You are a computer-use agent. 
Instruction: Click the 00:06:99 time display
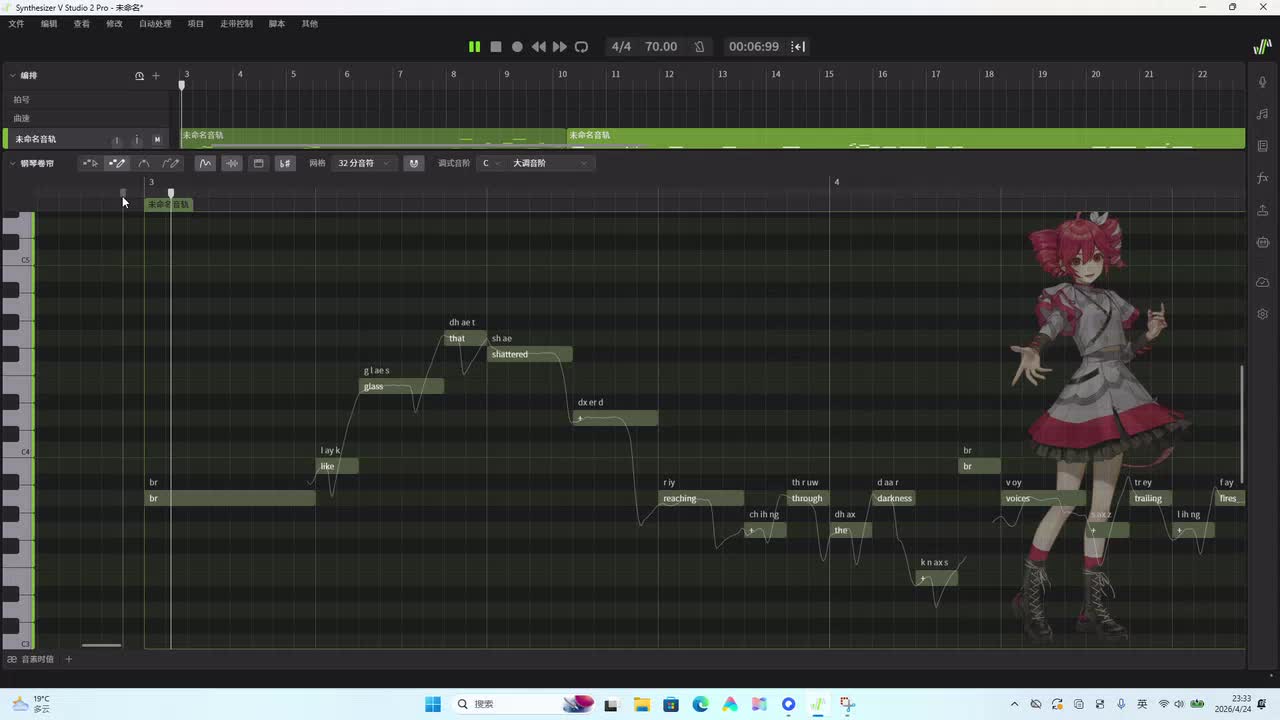754,47
